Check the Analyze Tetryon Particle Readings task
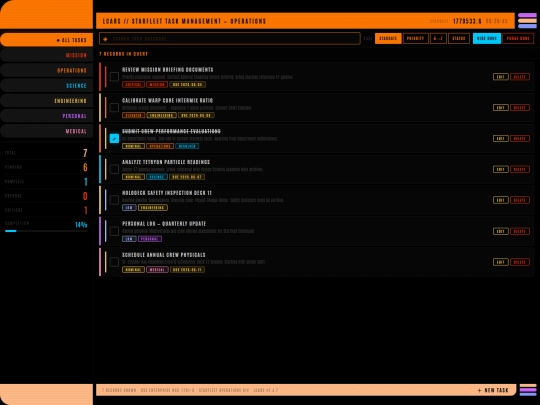The width and height of the screenshot is (540, 405). coord(114,169)
